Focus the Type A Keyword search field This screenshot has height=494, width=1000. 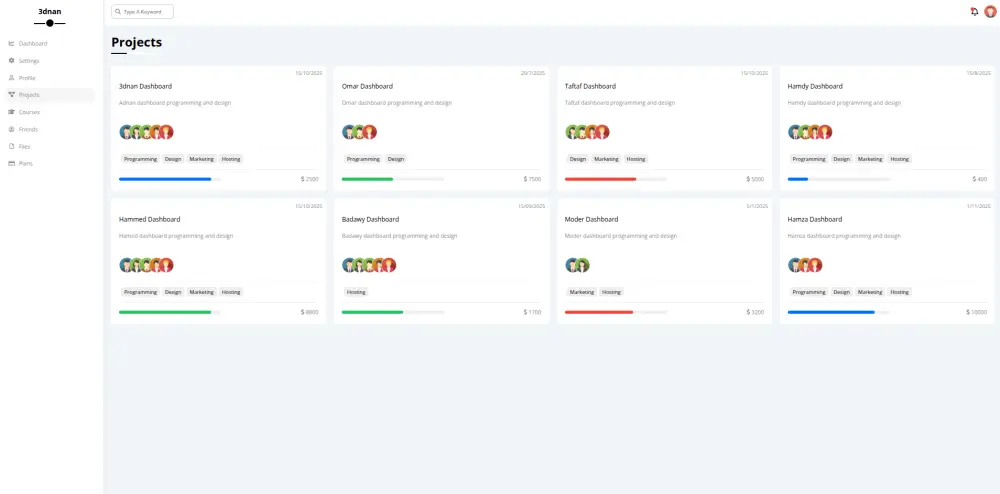(x=142, y=11)
